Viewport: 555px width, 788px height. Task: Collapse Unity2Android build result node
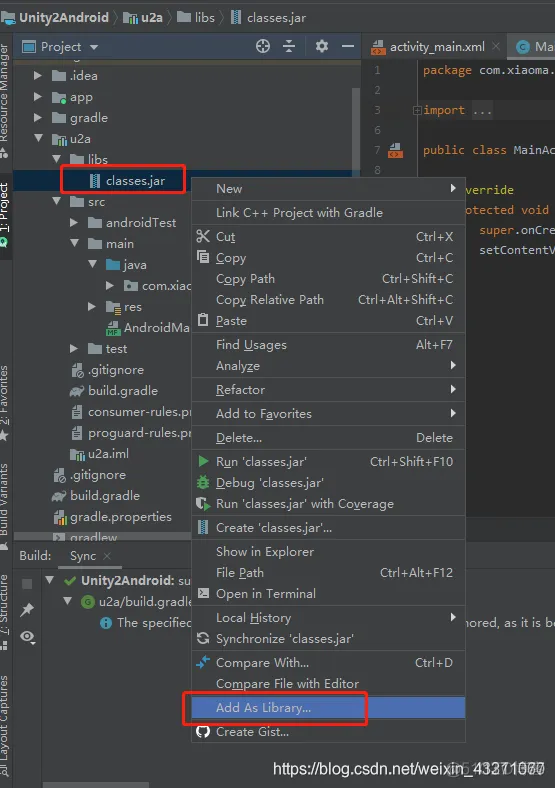click(49, 580)
